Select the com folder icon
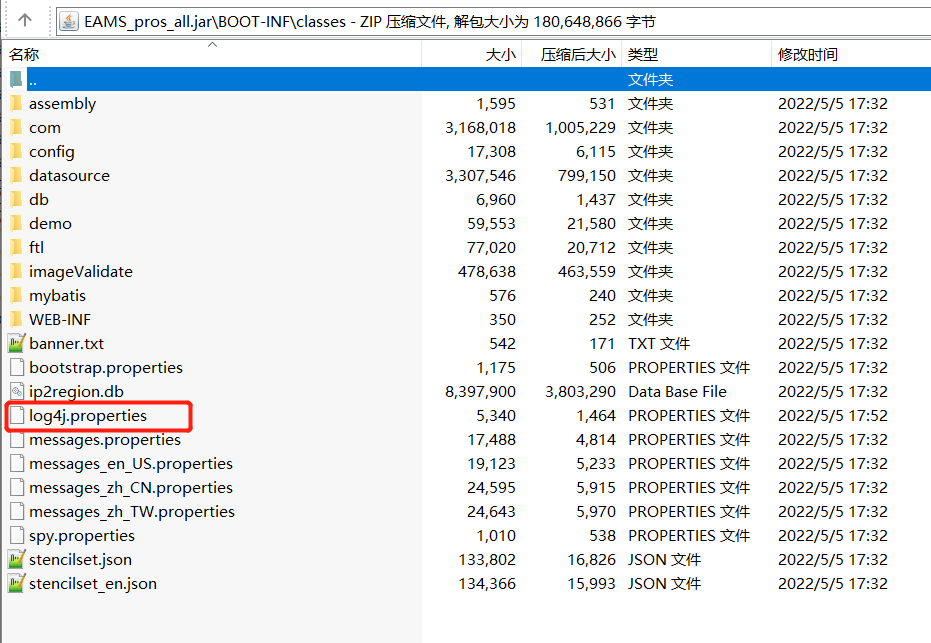This screenshot has height=643, width=931. (16, 128)
